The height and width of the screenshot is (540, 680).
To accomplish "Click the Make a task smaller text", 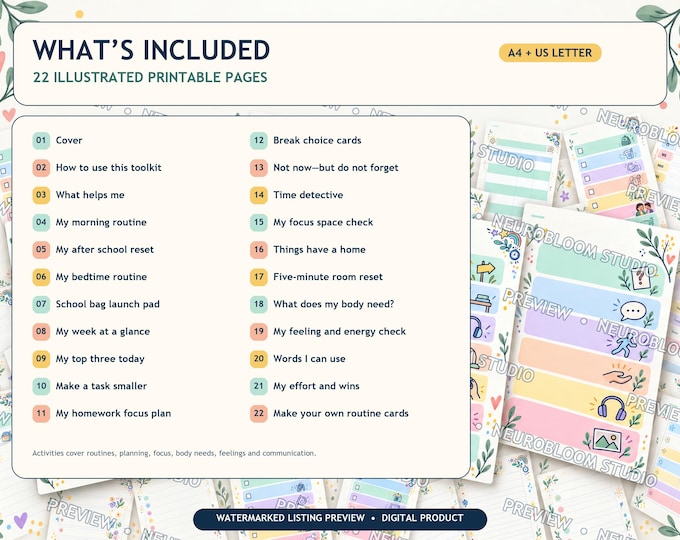I will 101,386.
